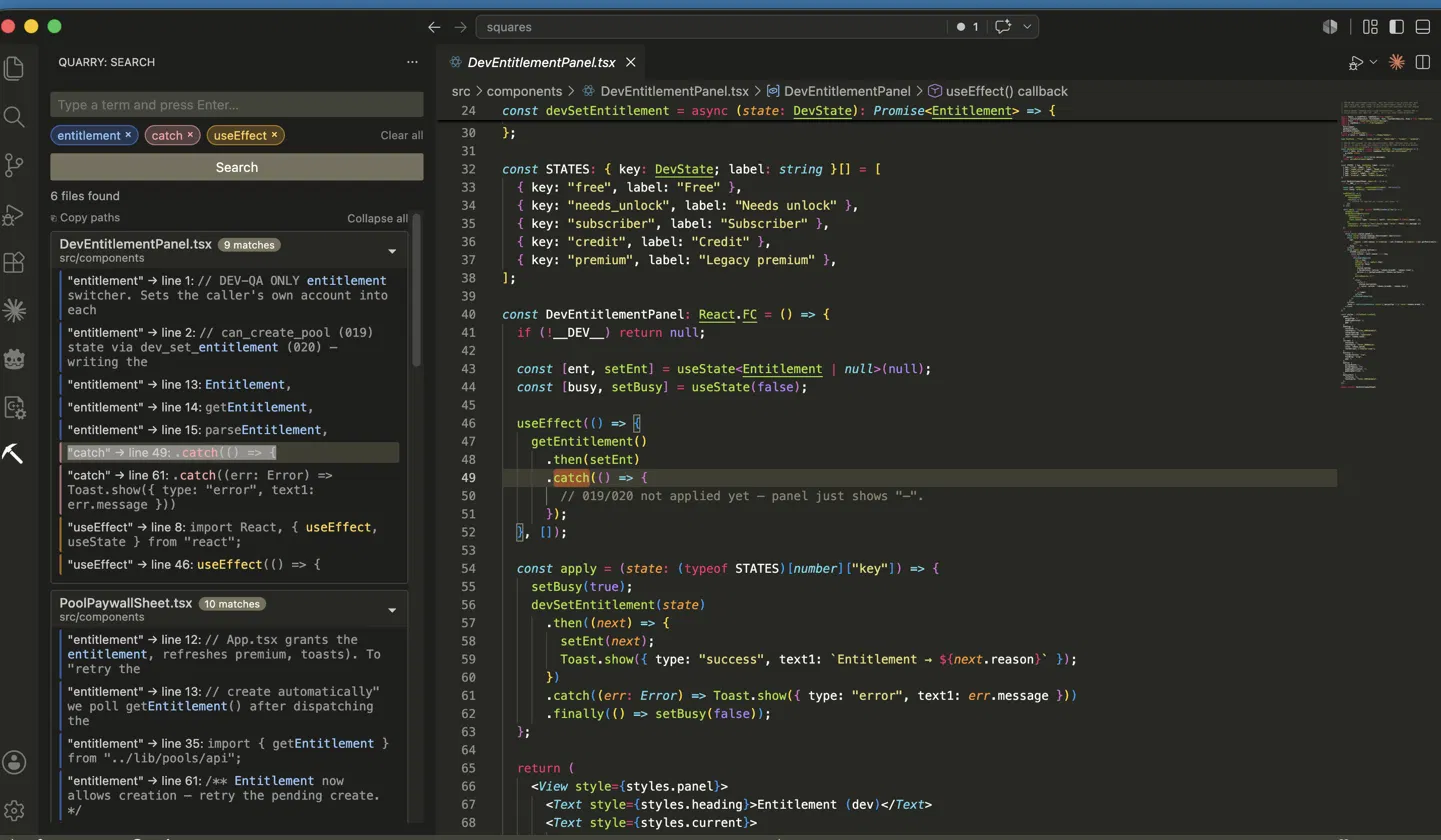The width and height of the screenshot is (1441, 840).
Task: Click Clear all search terms
Action: (x=401, y=135)
